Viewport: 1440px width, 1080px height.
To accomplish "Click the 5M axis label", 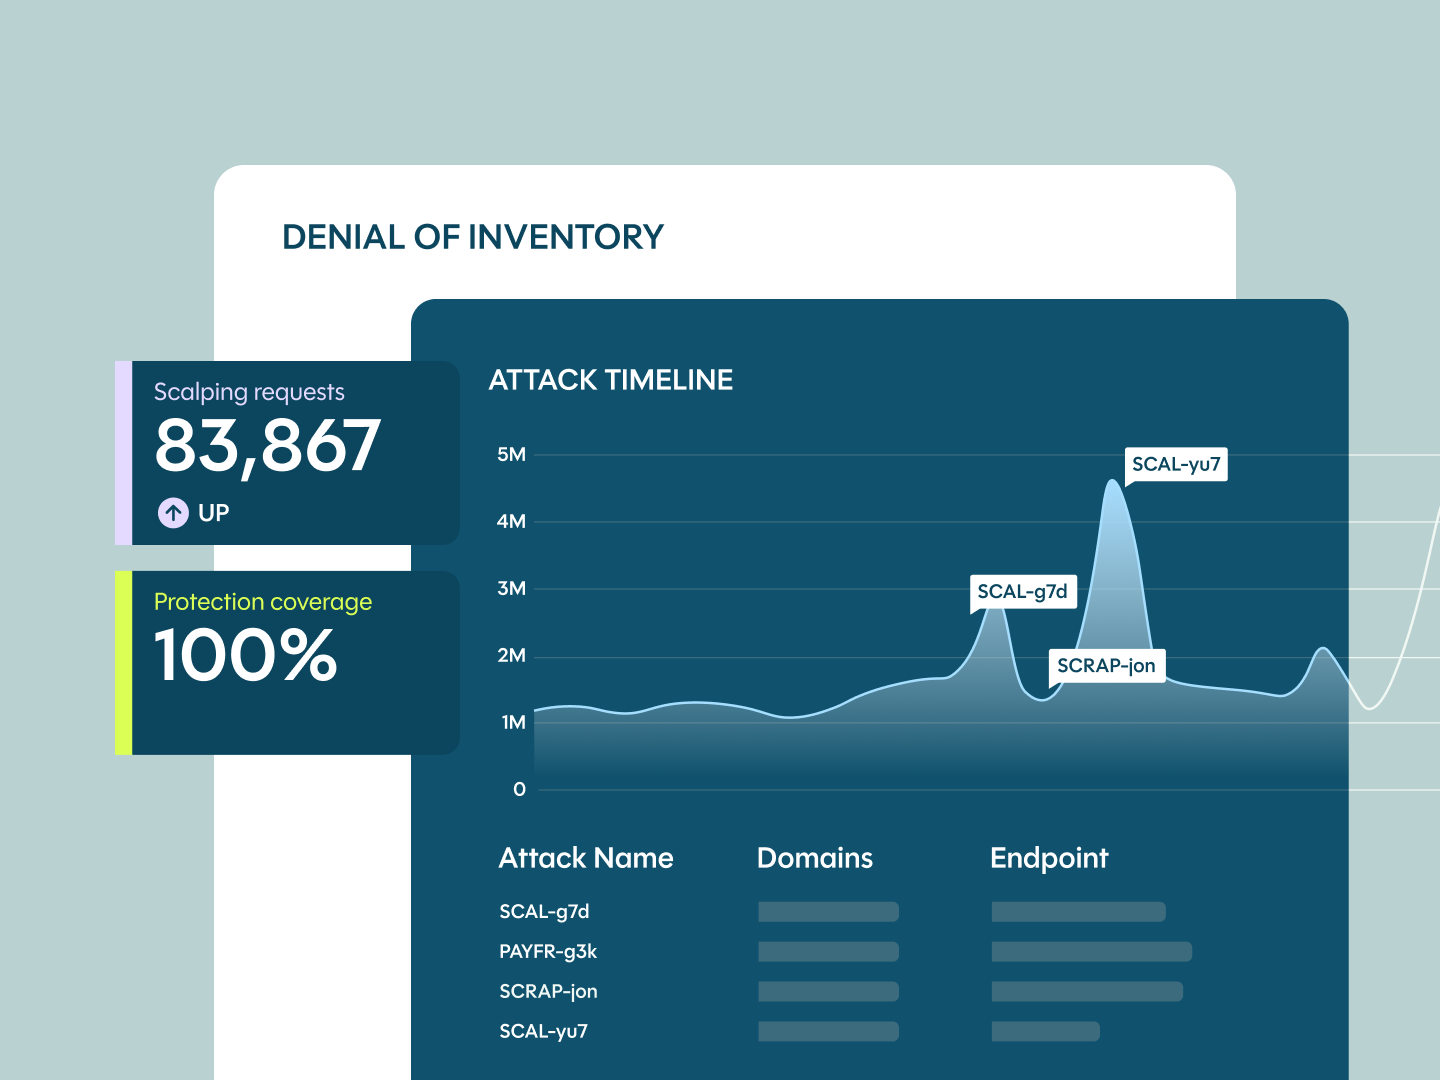I will click(511, 455).
